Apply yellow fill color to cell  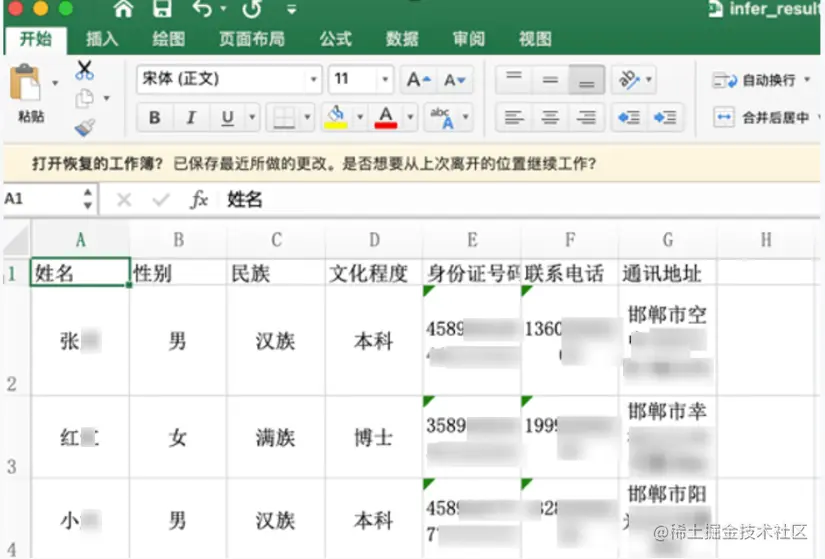[x=336, y=117]
